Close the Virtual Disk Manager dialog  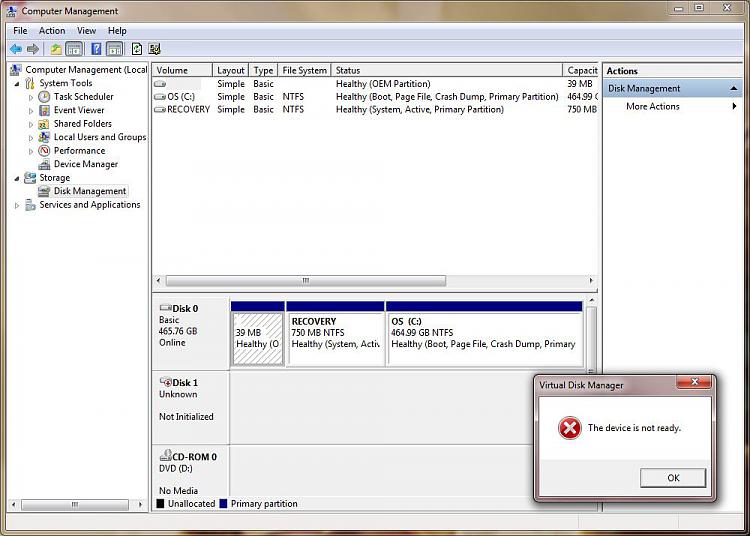695,382
